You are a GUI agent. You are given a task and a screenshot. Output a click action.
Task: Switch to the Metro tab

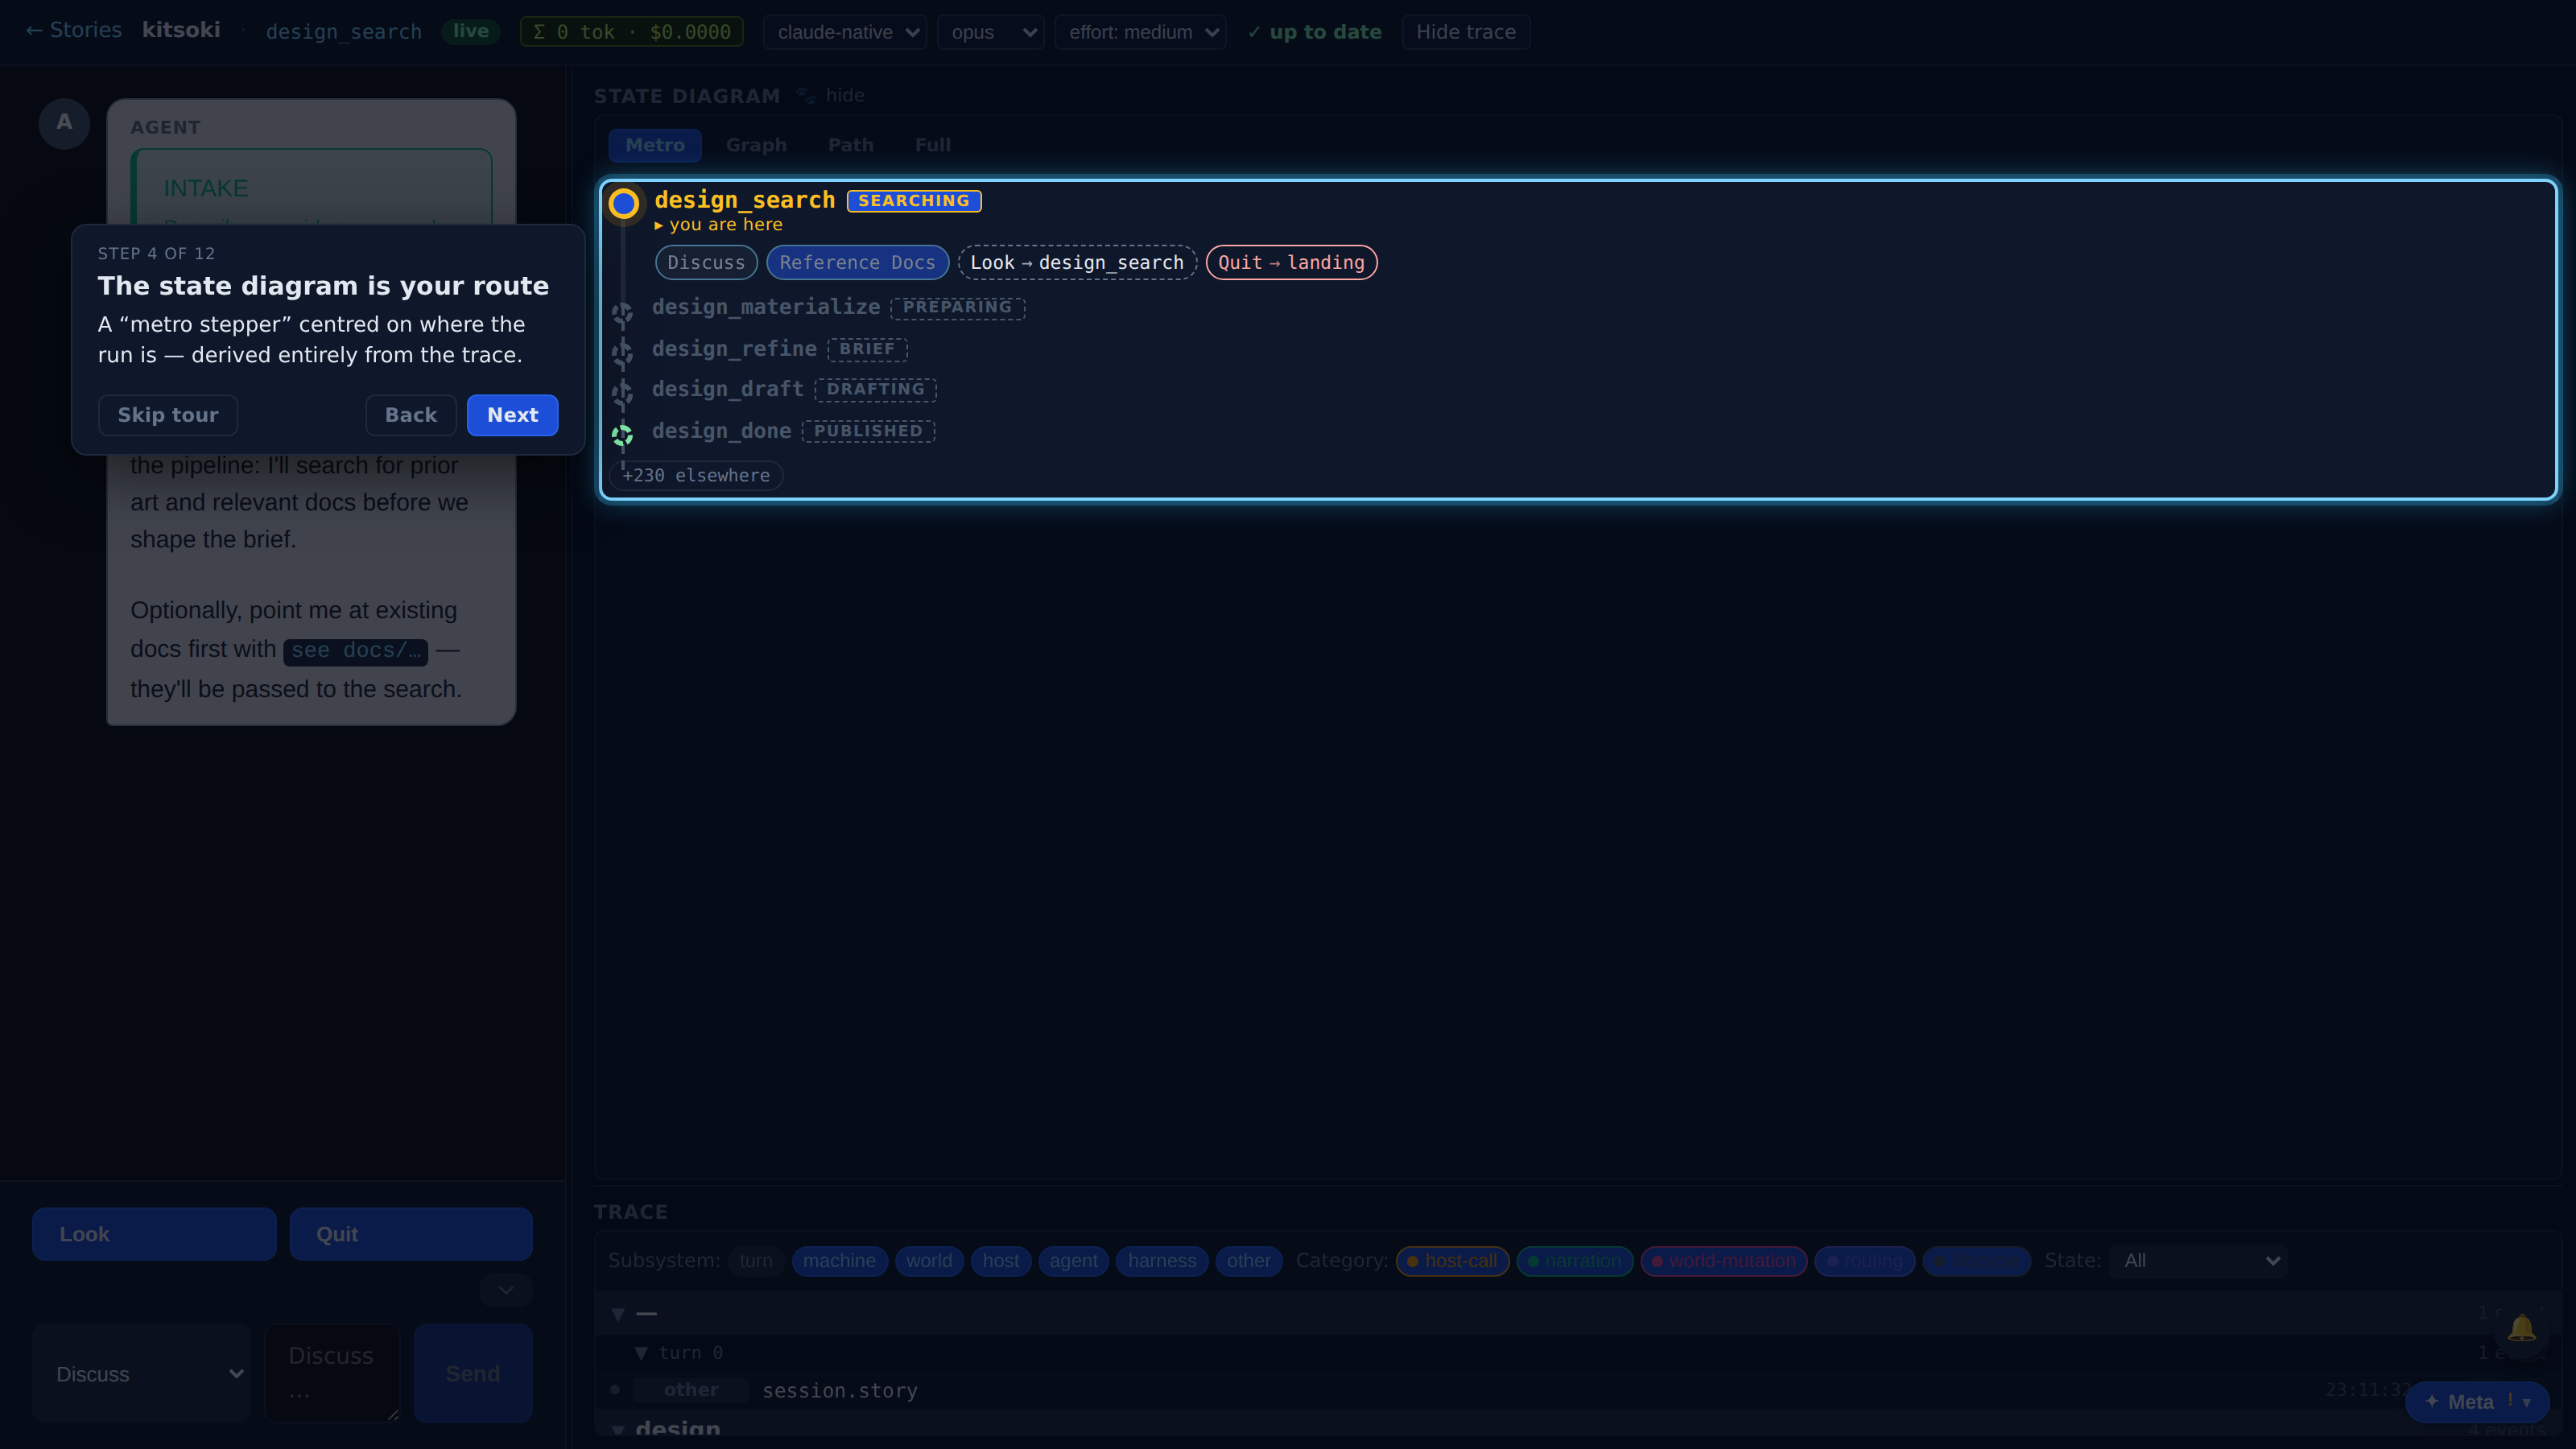point(655,145)
